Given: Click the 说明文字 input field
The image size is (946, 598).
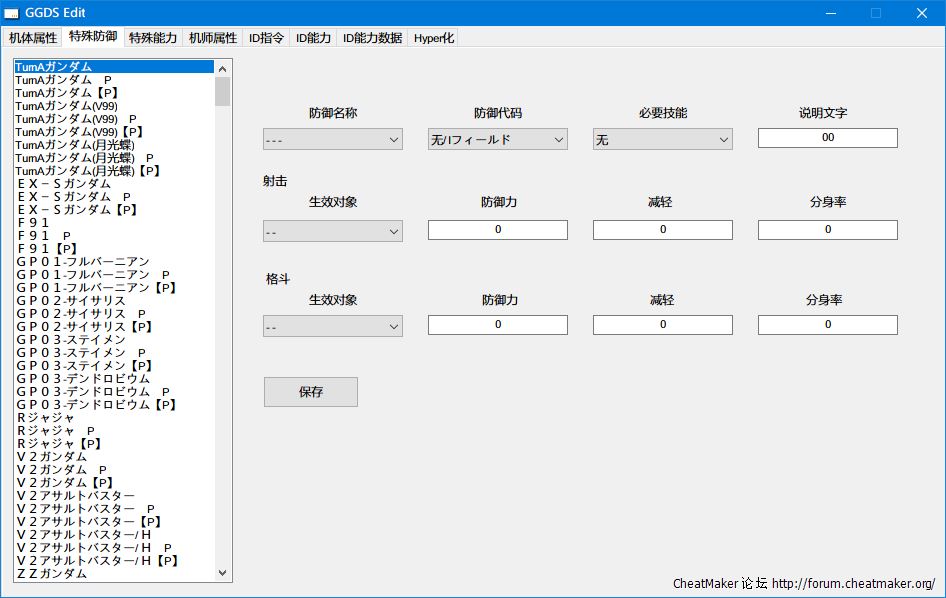Looking at the screenshot, I should click(827, 138).
